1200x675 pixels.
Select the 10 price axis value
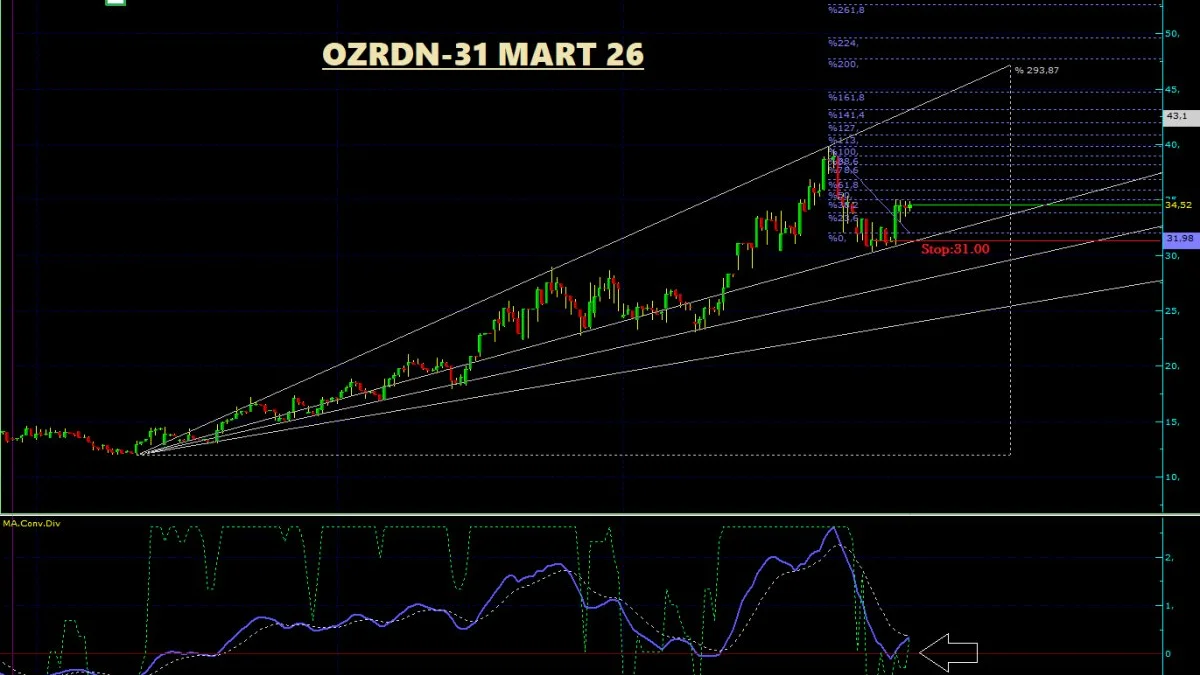point(1172,477)
